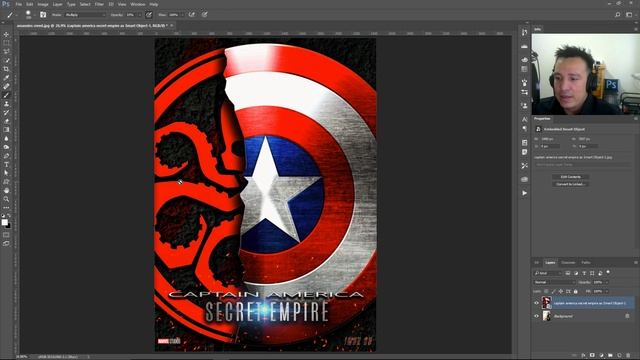Open the layer Fill dropdown

(x=607, y=291)
